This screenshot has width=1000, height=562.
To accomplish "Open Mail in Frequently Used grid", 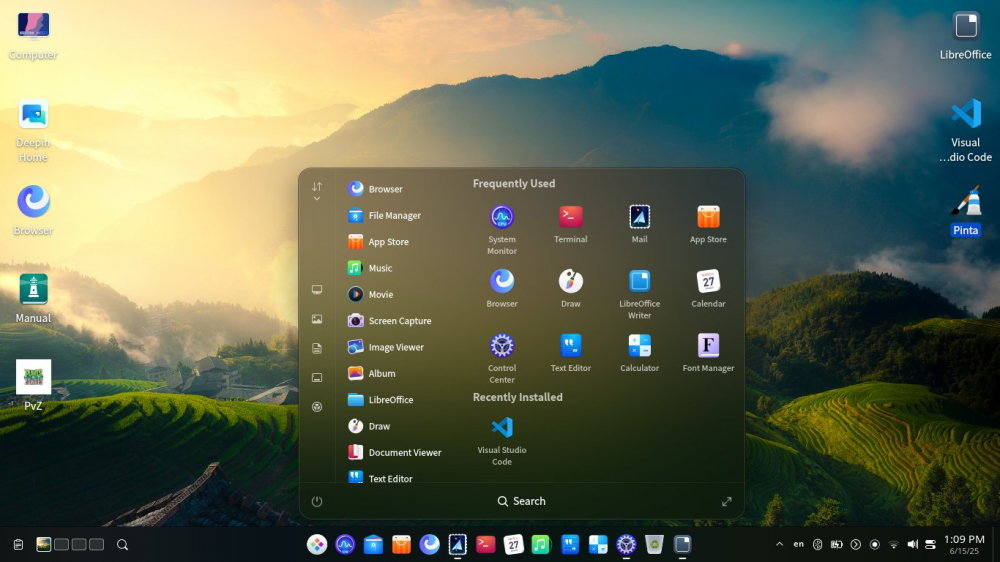I will pos(639,223).
